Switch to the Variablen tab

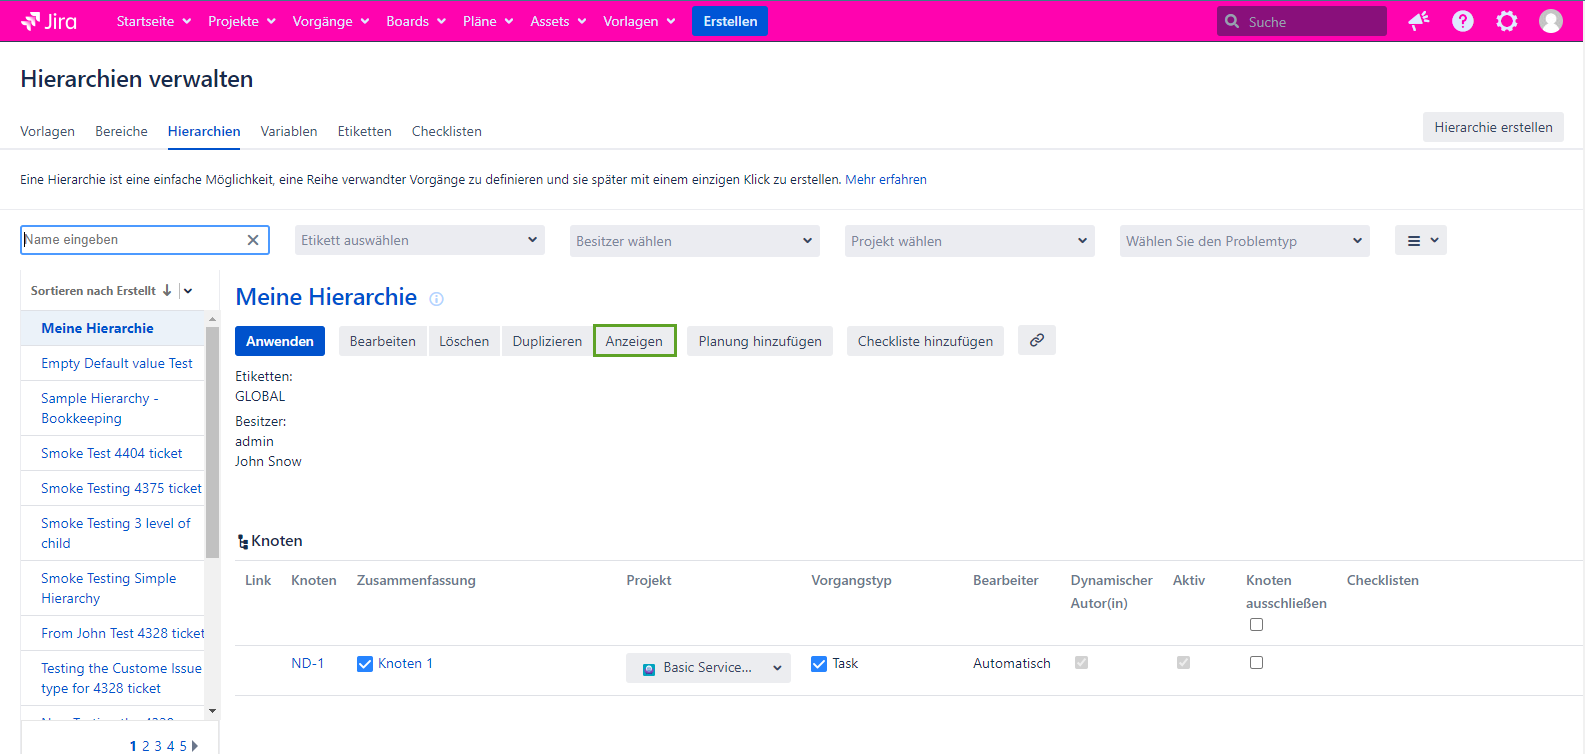click(x=289, y=131)
